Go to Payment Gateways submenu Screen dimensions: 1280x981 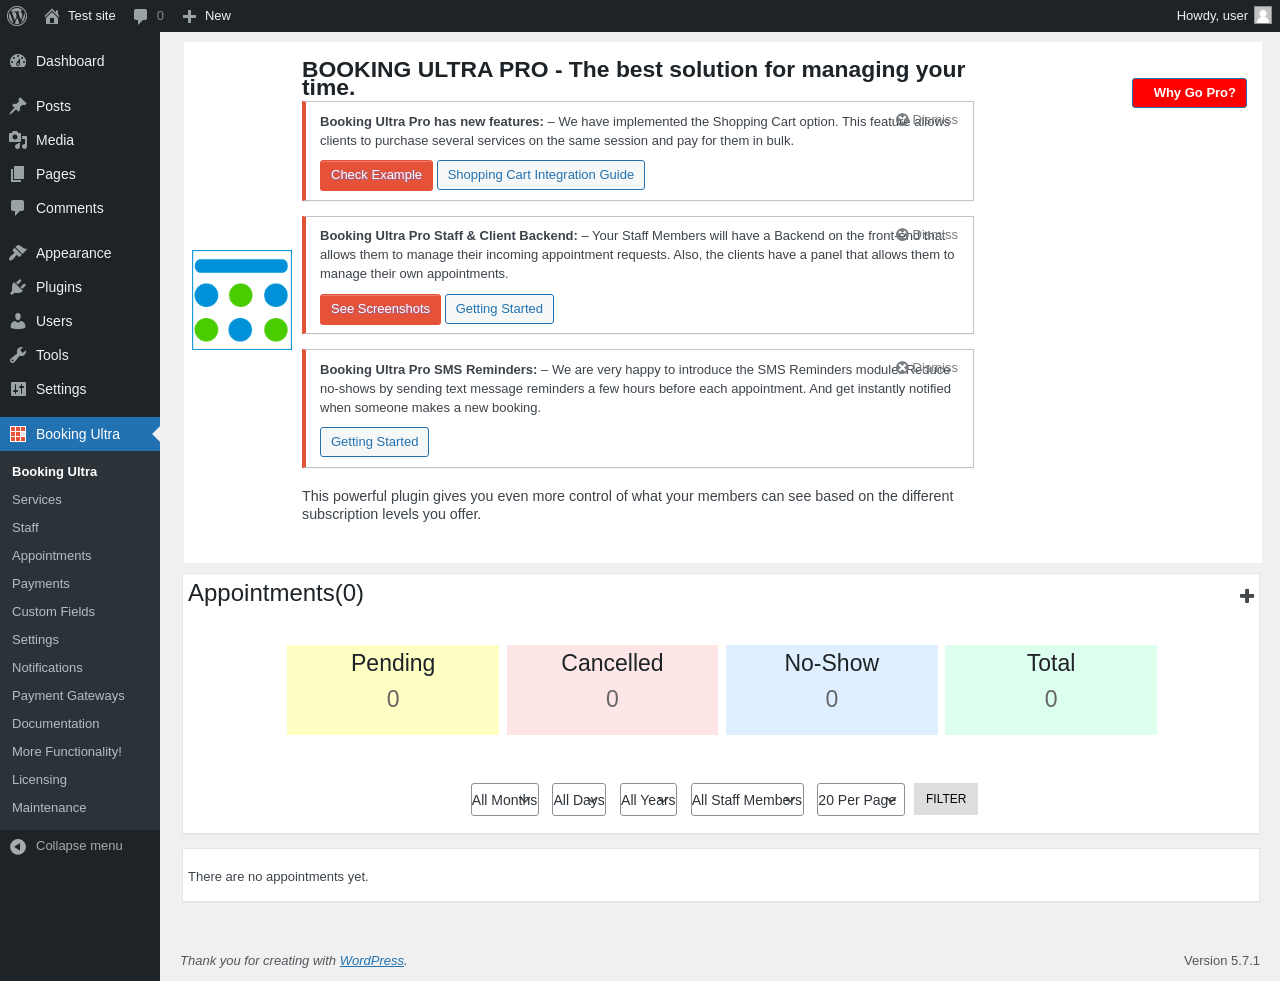[68, 696]
